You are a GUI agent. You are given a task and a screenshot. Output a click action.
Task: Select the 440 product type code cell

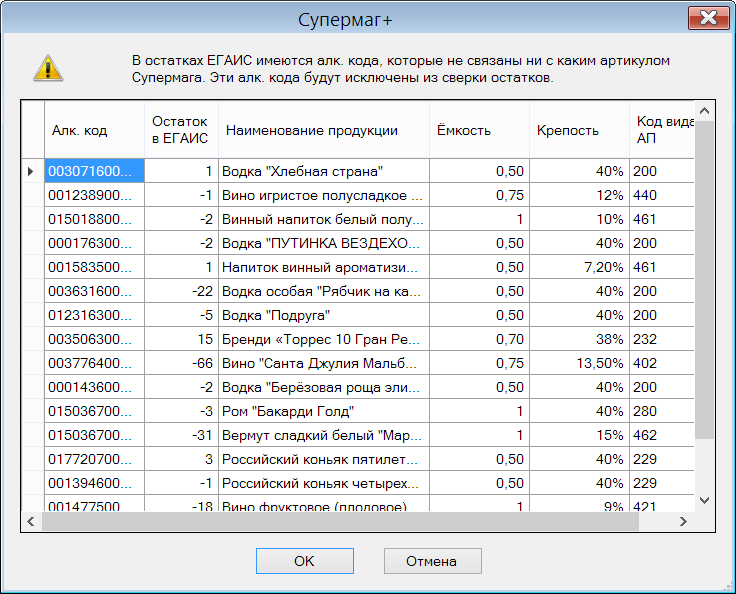pyautogui.click(x=662, y=195)
